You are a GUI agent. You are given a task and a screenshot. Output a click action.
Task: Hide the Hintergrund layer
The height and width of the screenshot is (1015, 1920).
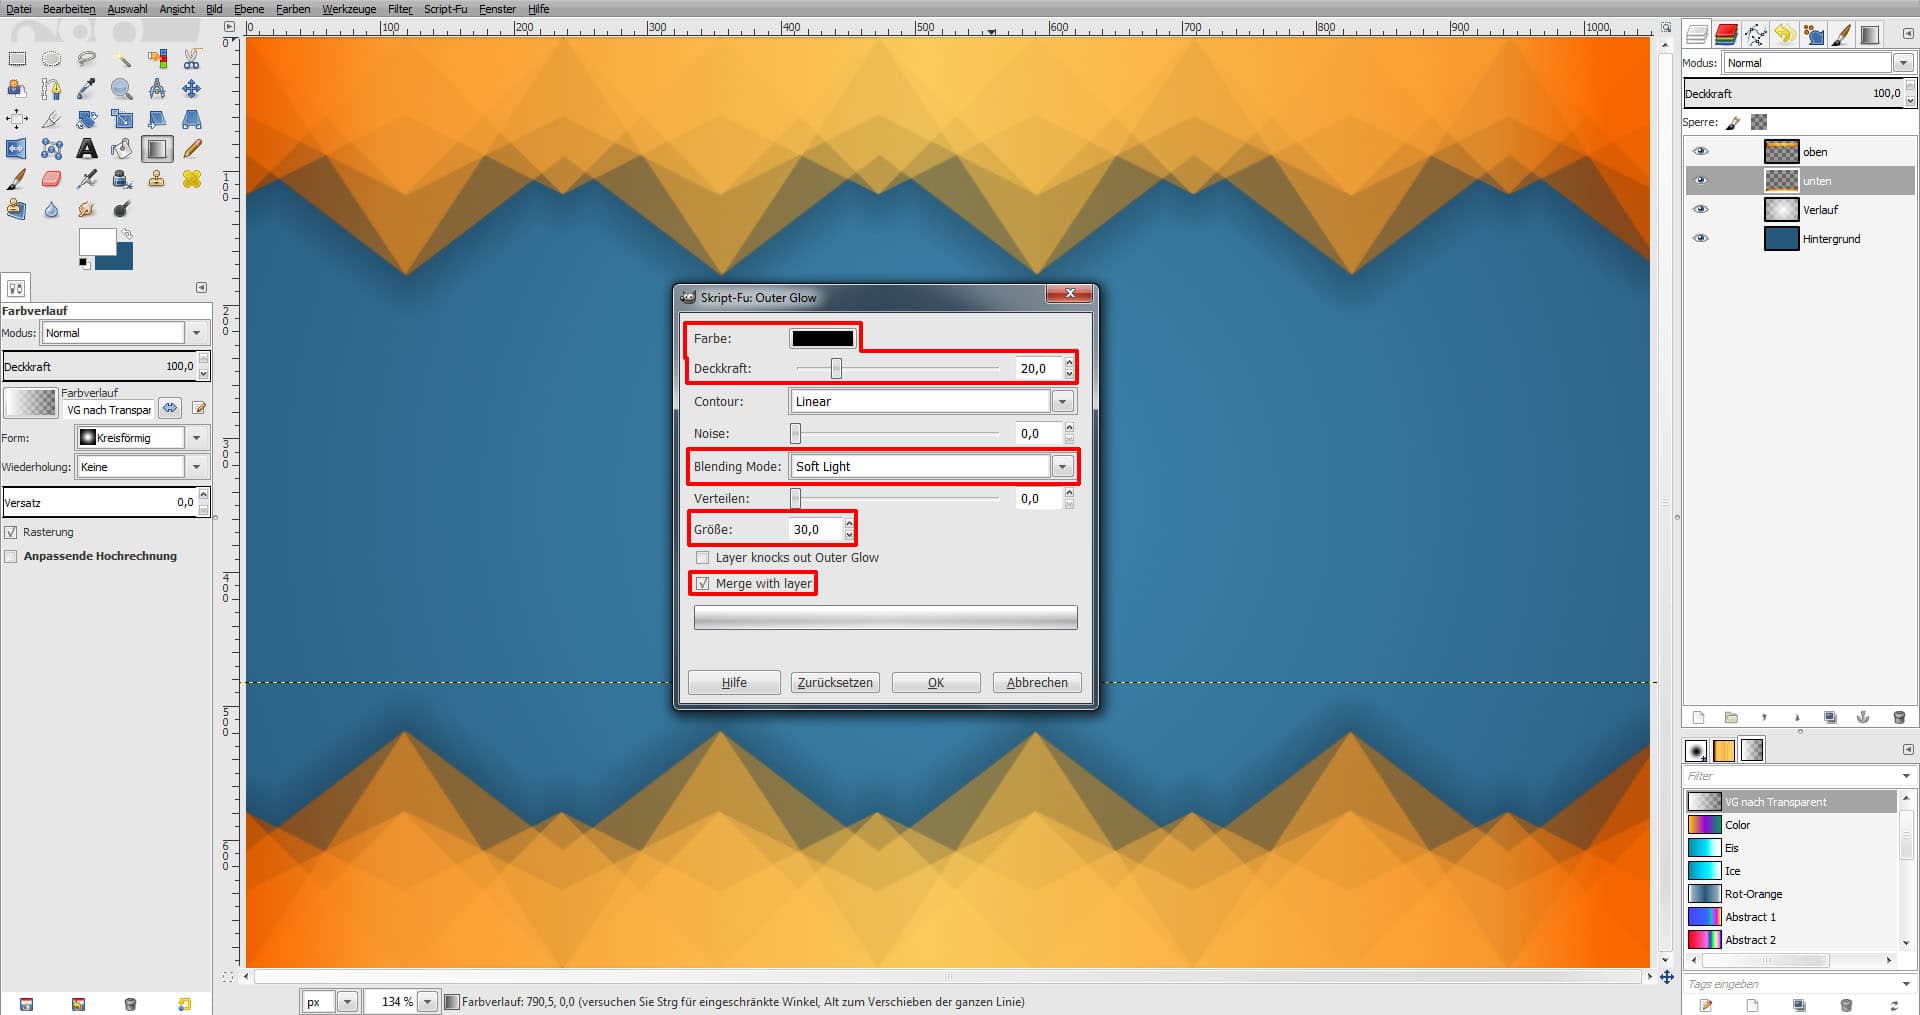1701,238
